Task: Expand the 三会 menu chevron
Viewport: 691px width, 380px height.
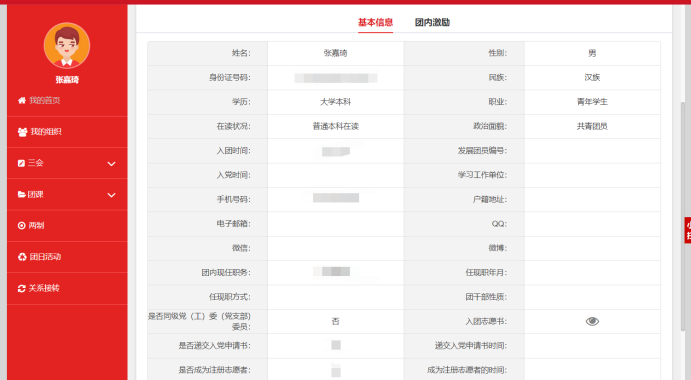Action: point(111,164)
